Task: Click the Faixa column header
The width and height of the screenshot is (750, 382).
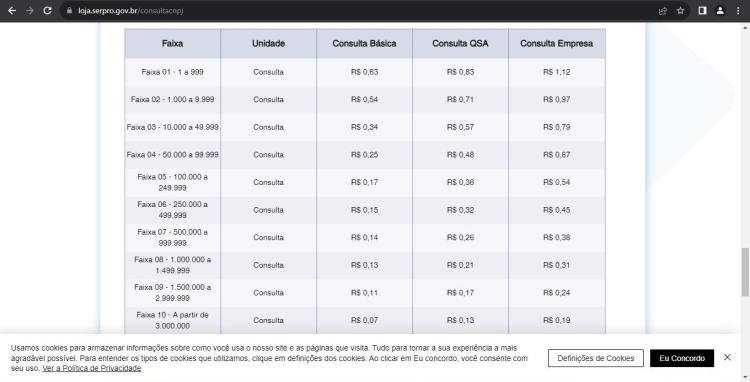Action: click(x=173, y=44)
